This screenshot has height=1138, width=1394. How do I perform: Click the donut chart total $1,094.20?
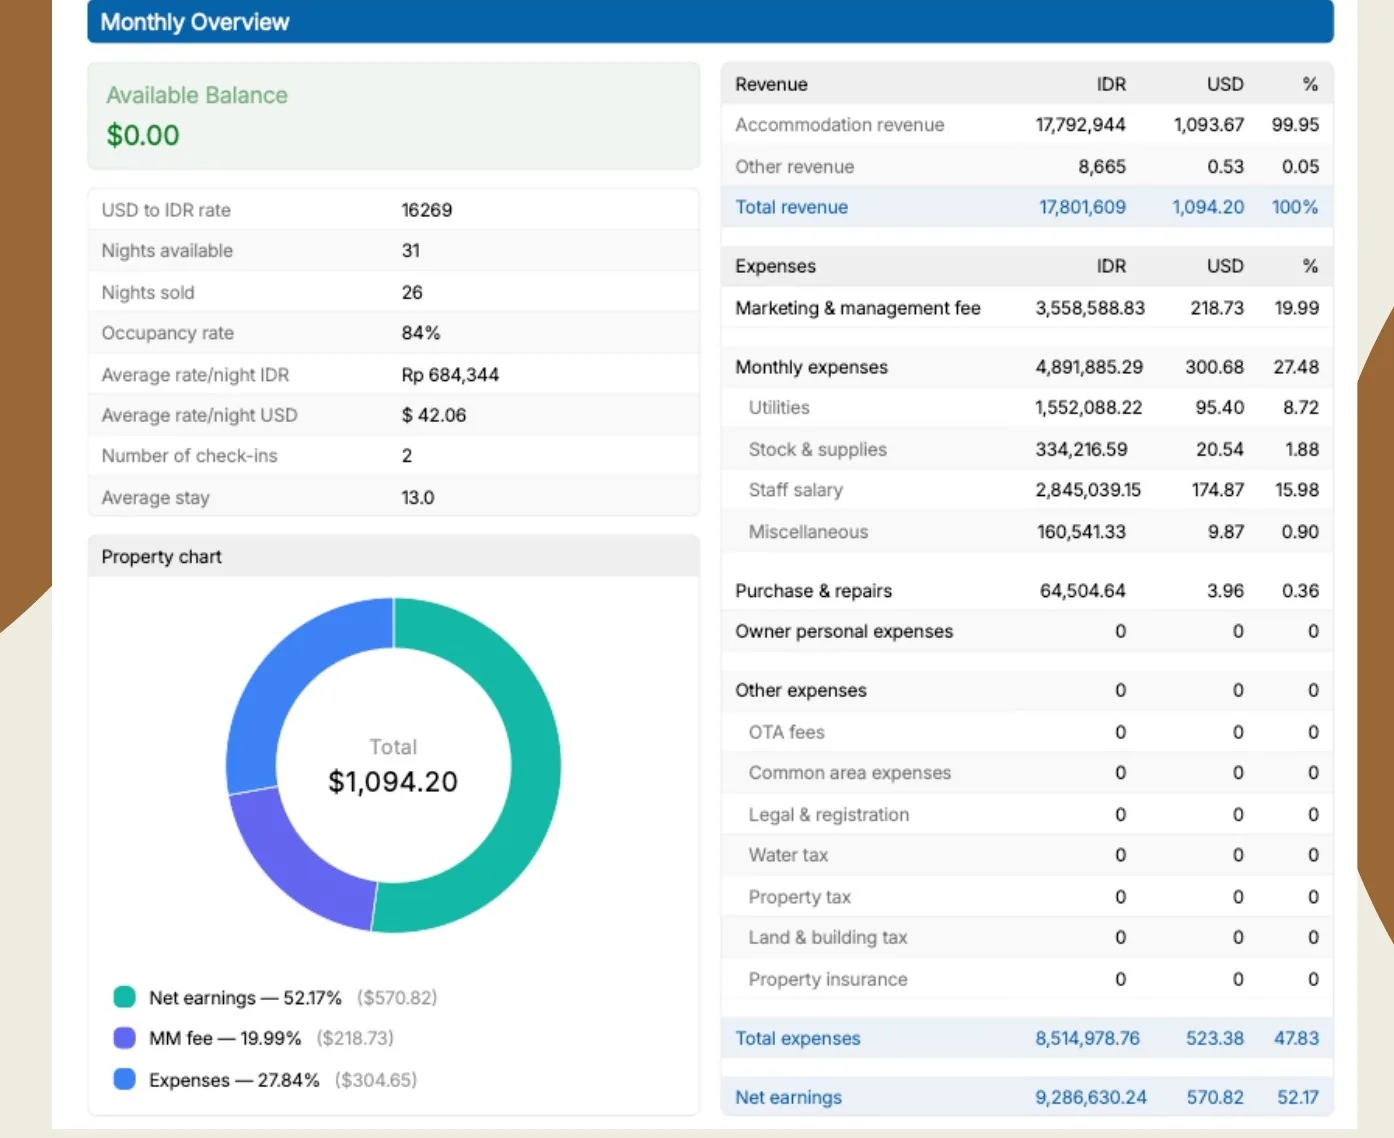[x=393, y=781]
